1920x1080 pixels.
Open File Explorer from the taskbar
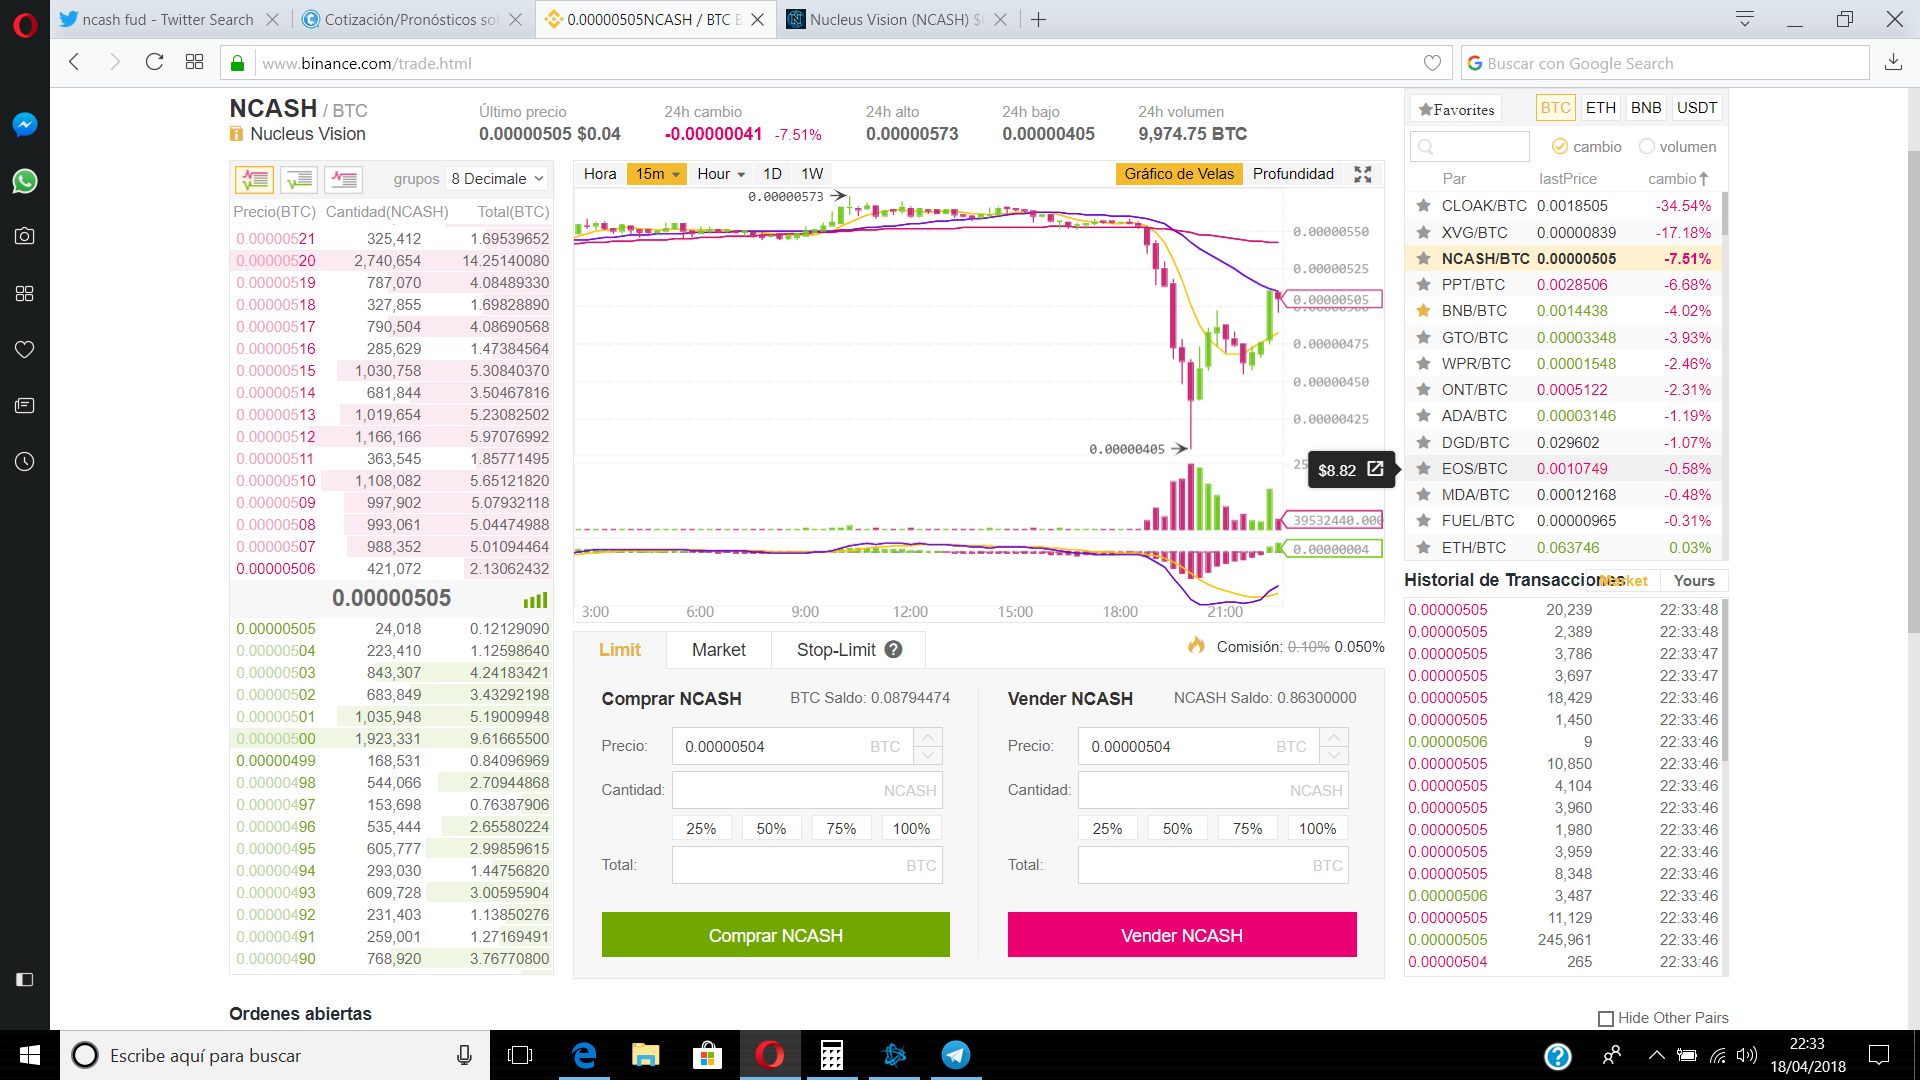[645, 1055]
